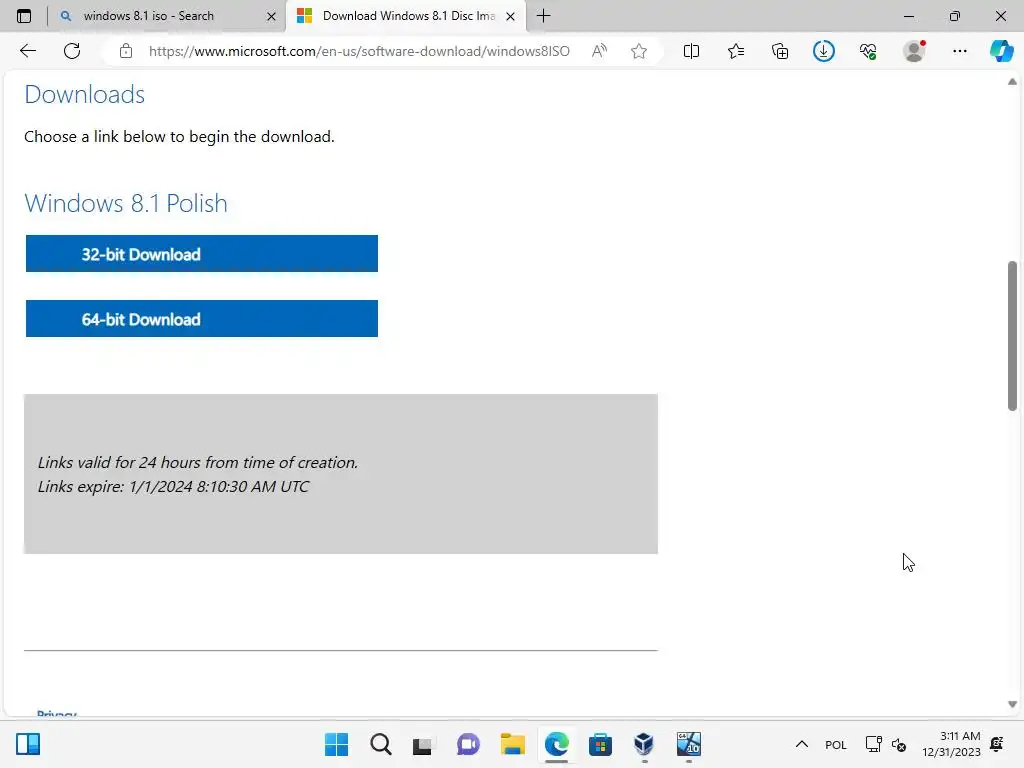Select Microsoft Edge taskbar icon
Viewport: 1024px width, 768px height.
[556, 744]
